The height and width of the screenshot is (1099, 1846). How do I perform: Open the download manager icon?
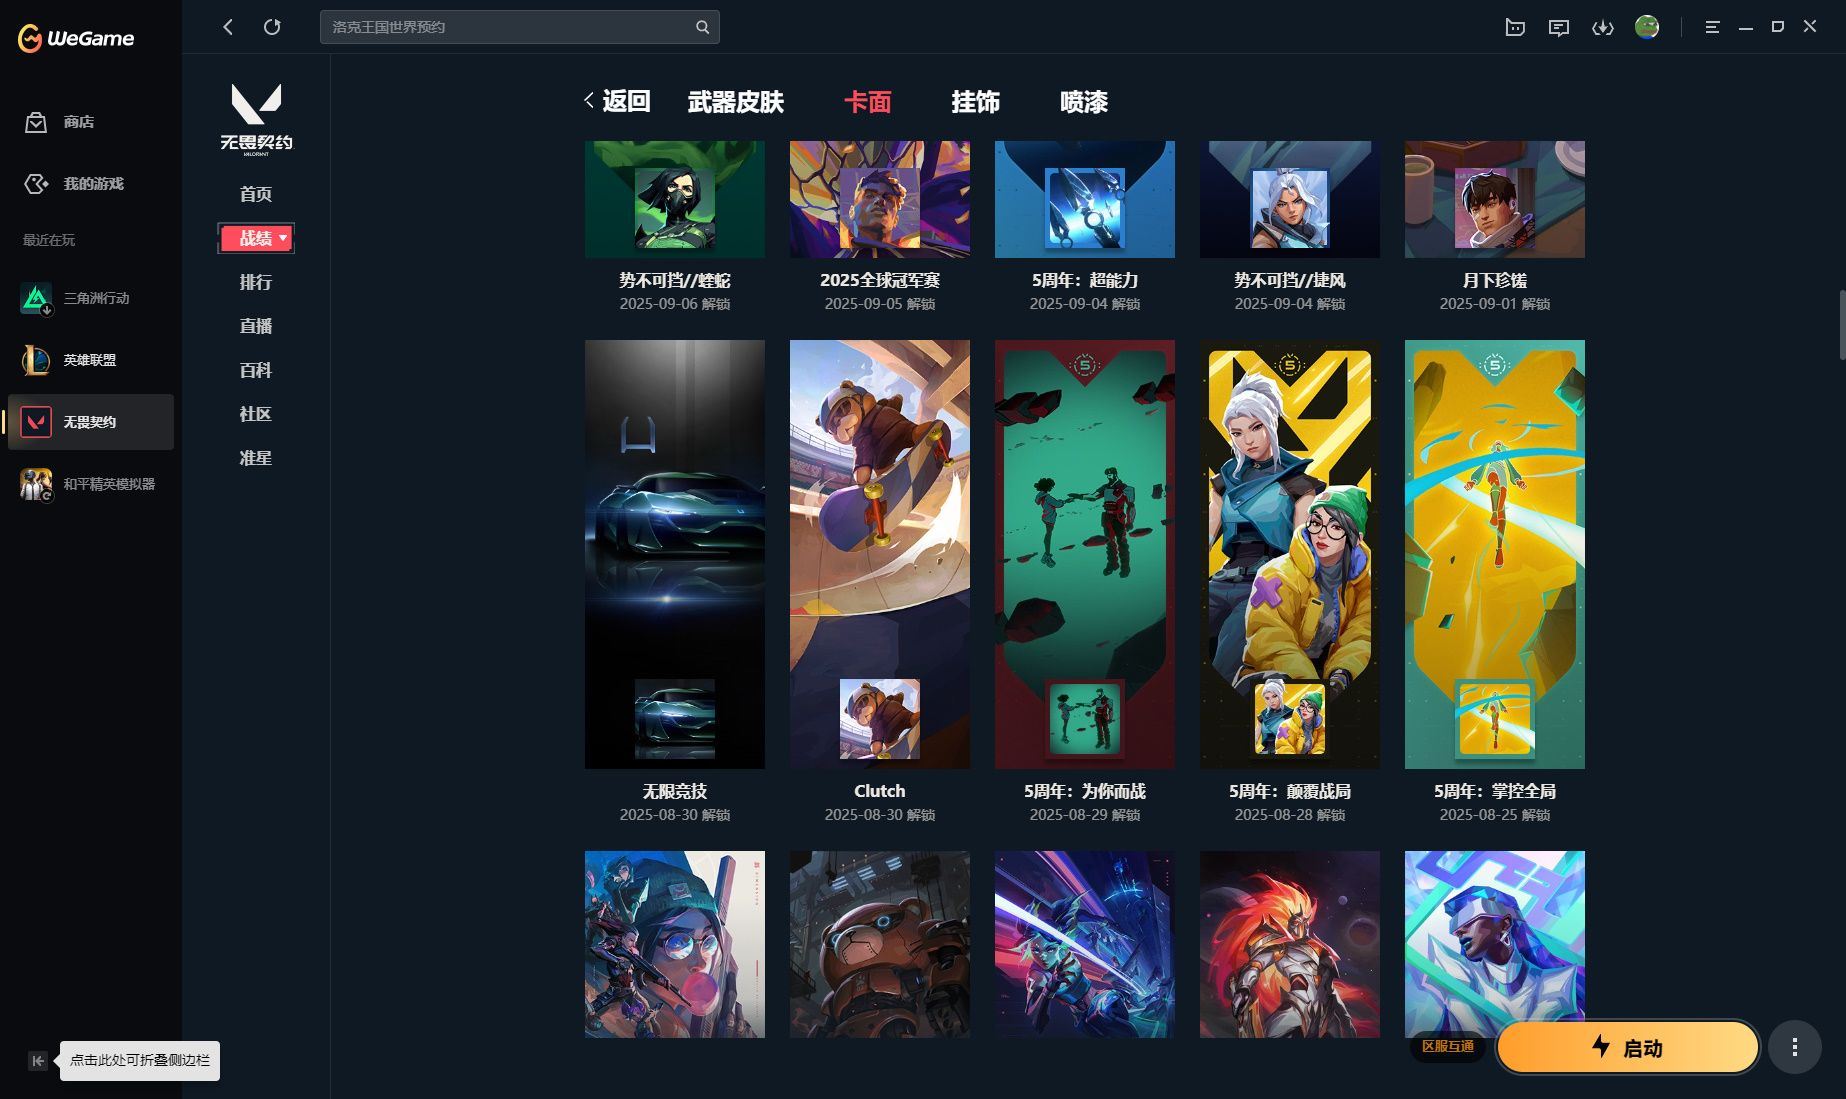tap(1602, 27)
